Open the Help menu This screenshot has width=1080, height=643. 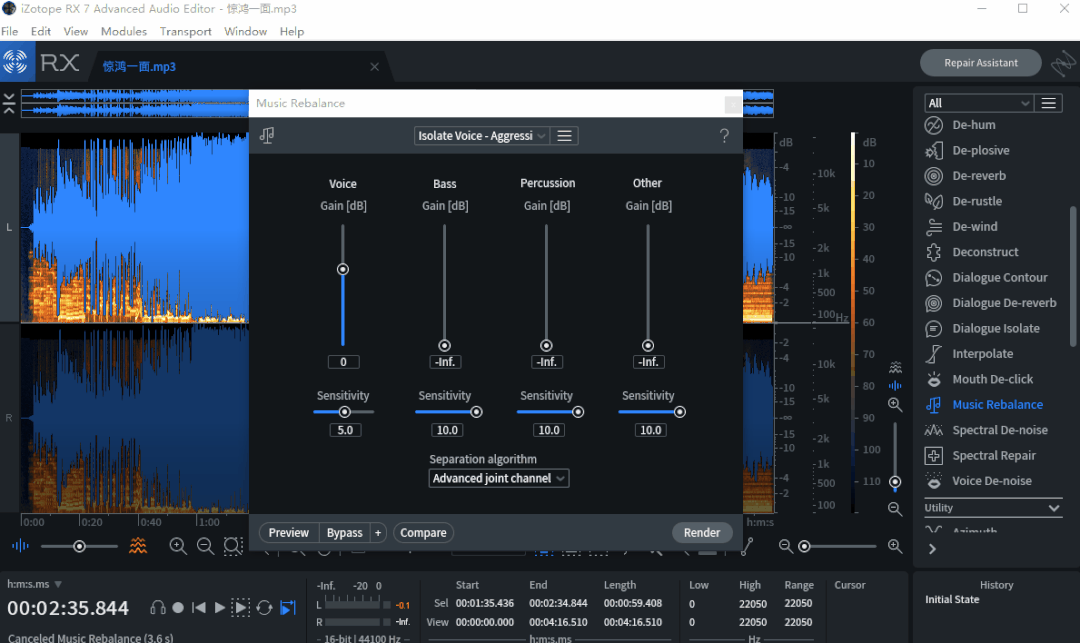[292, 32]
